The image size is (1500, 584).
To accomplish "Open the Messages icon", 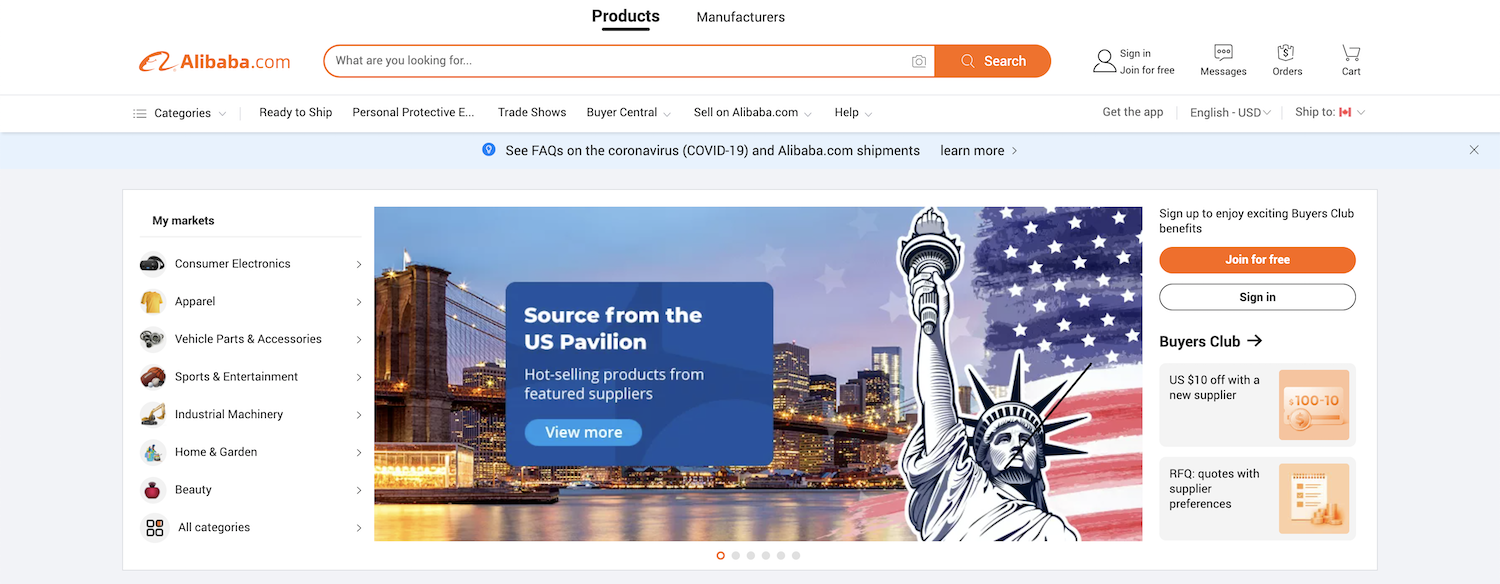I will point(1223,53).
